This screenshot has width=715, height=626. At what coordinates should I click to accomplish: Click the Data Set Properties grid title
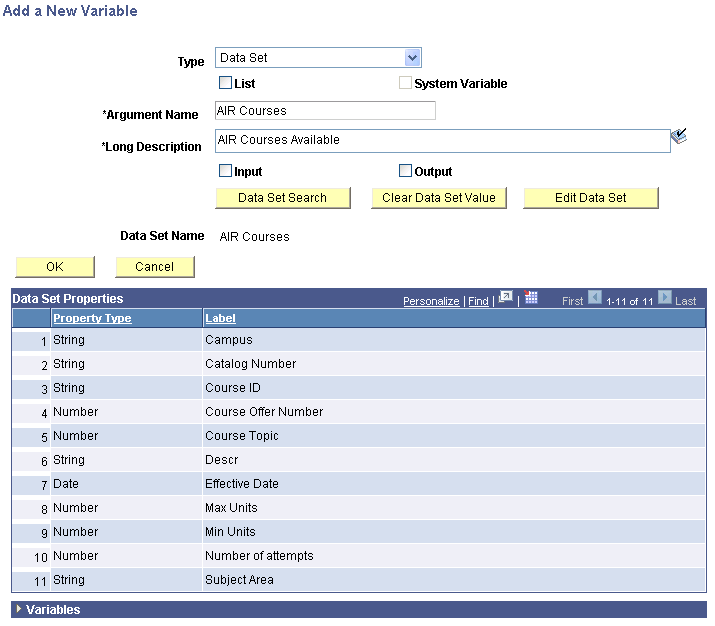click(x=67, y=299)
